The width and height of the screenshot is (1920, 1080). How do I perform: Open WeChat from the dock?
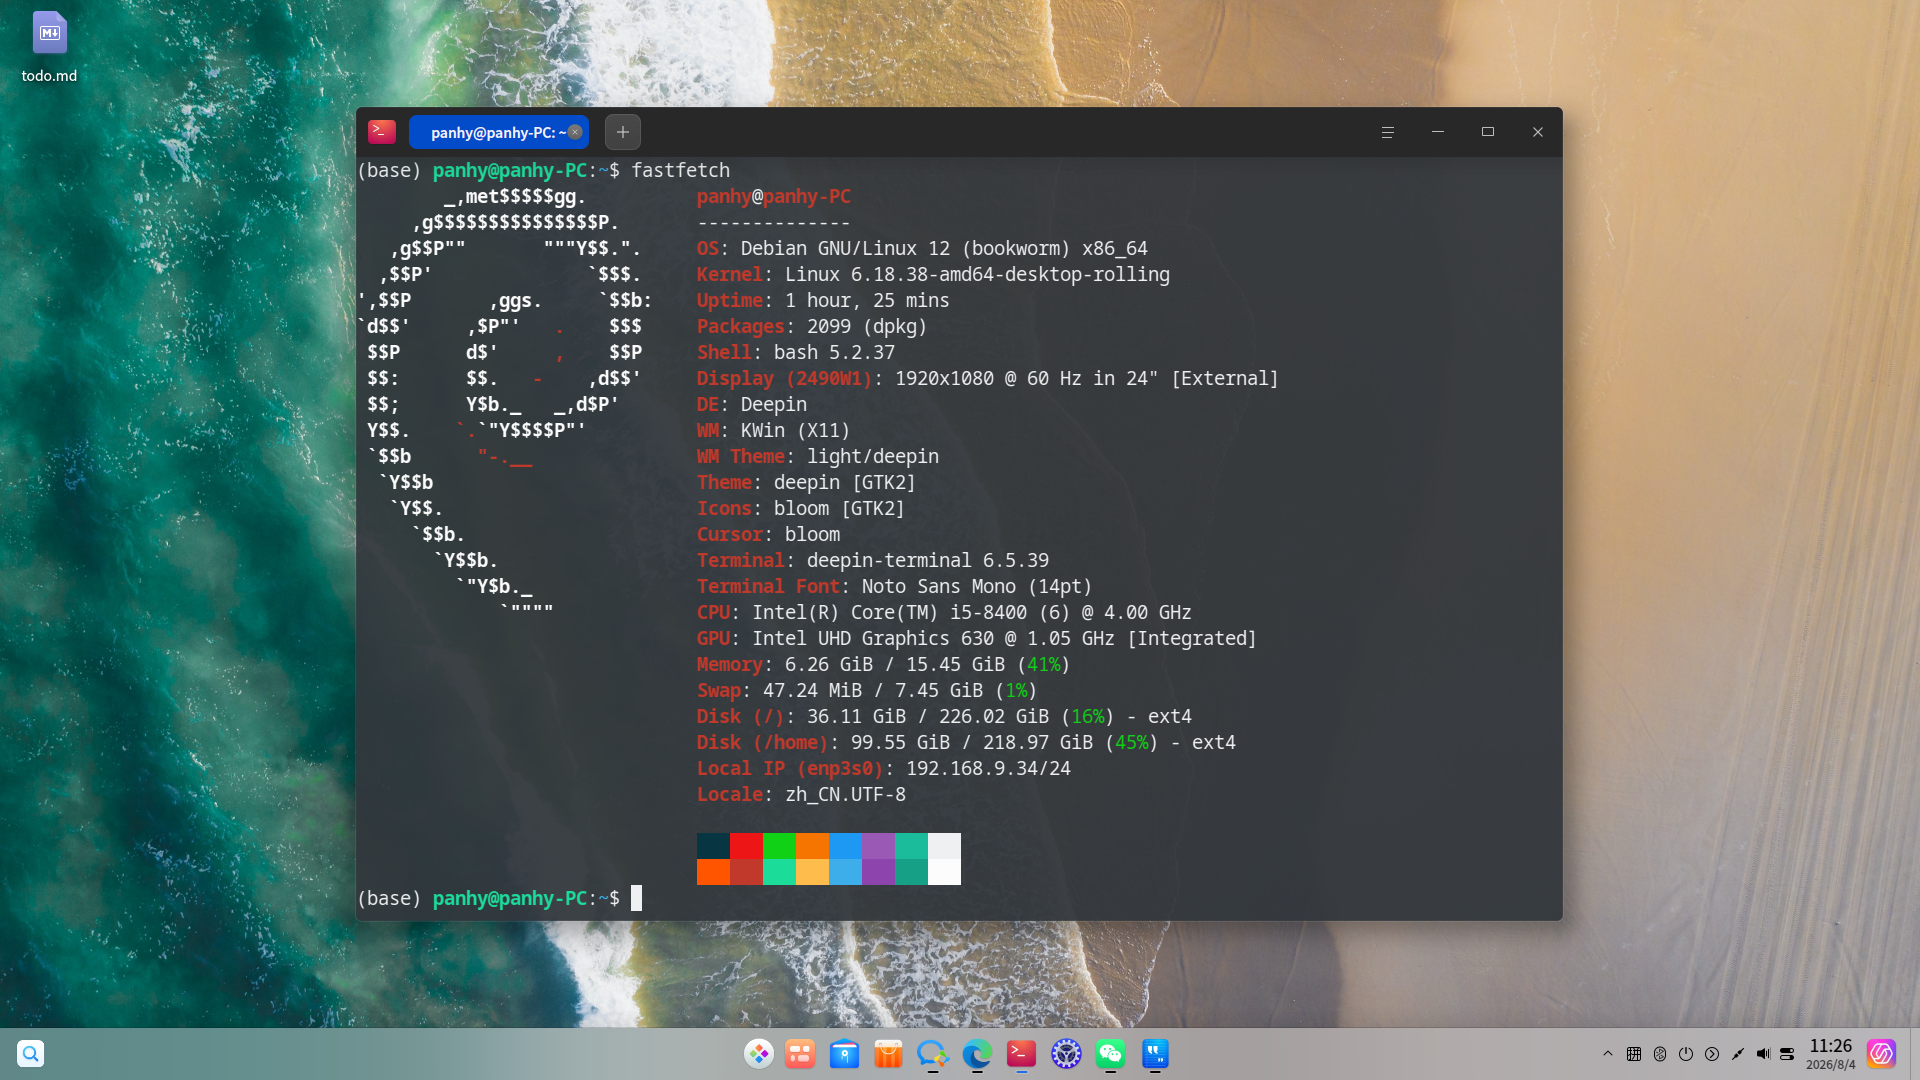click(x=1110, y=1054)
